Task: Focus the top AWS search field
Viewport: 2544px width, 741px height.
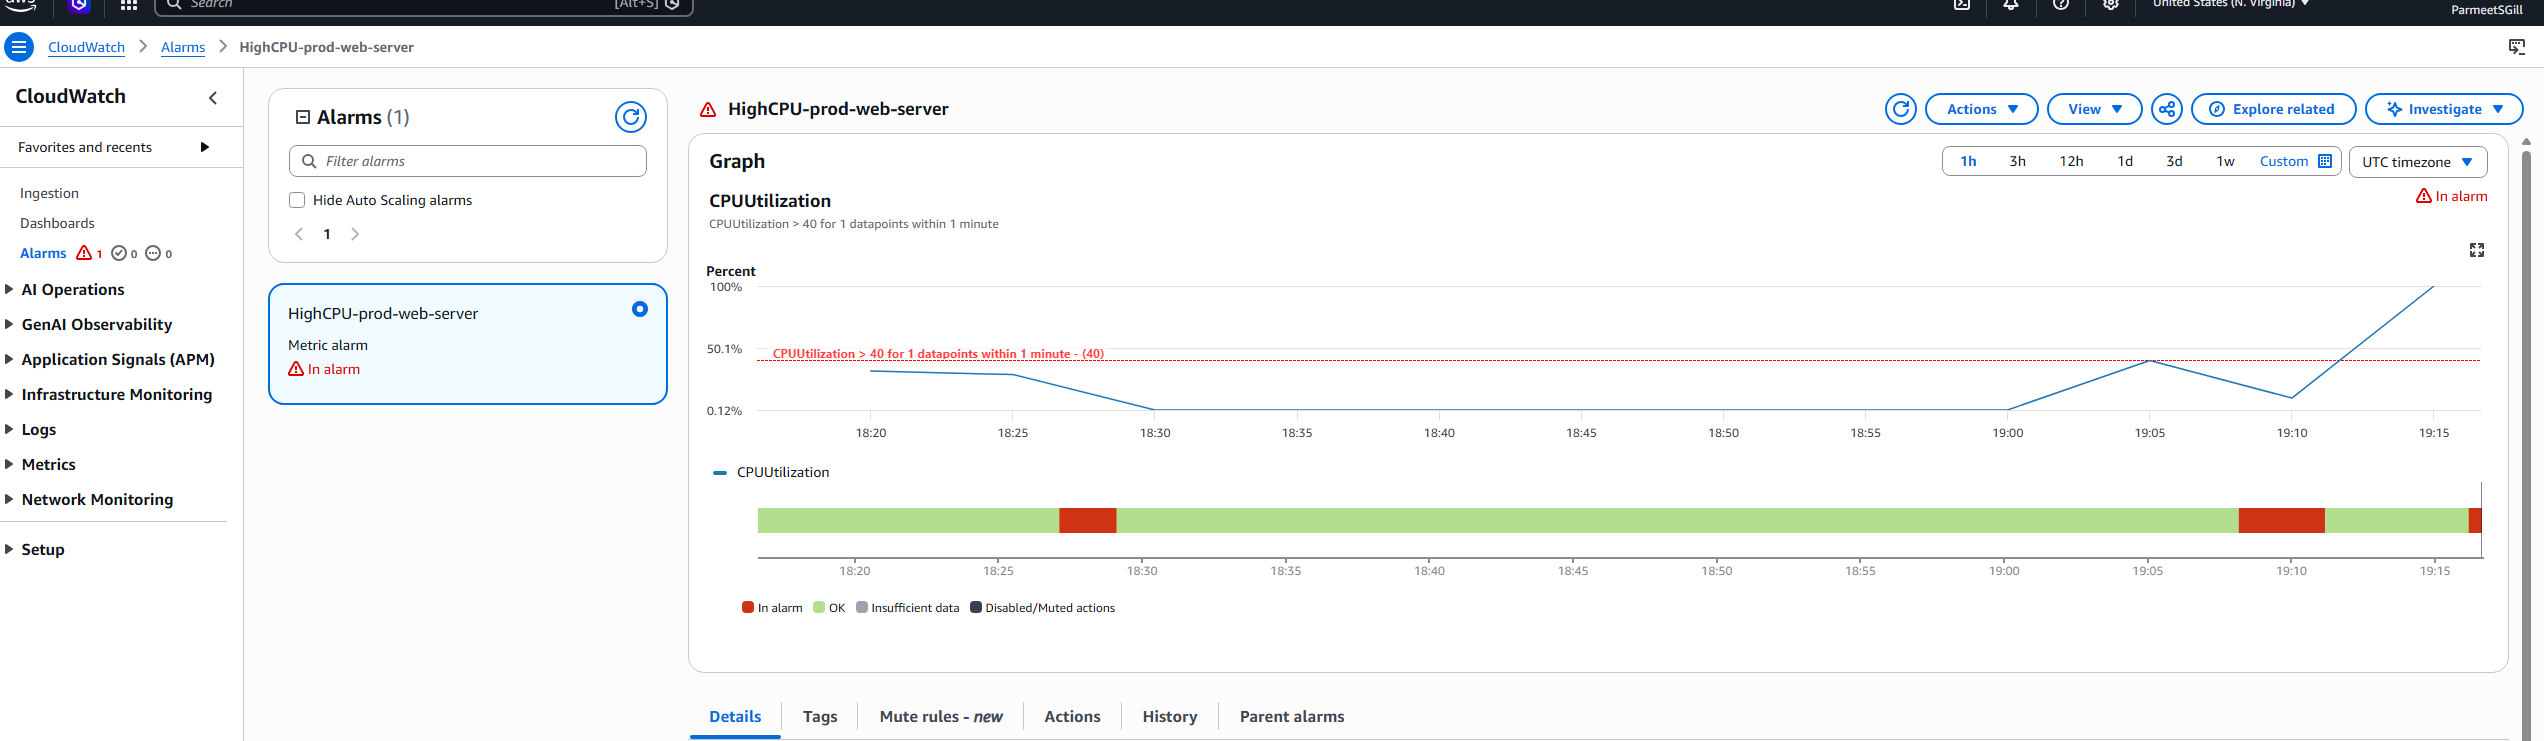Action: click(x=424, y=5)
